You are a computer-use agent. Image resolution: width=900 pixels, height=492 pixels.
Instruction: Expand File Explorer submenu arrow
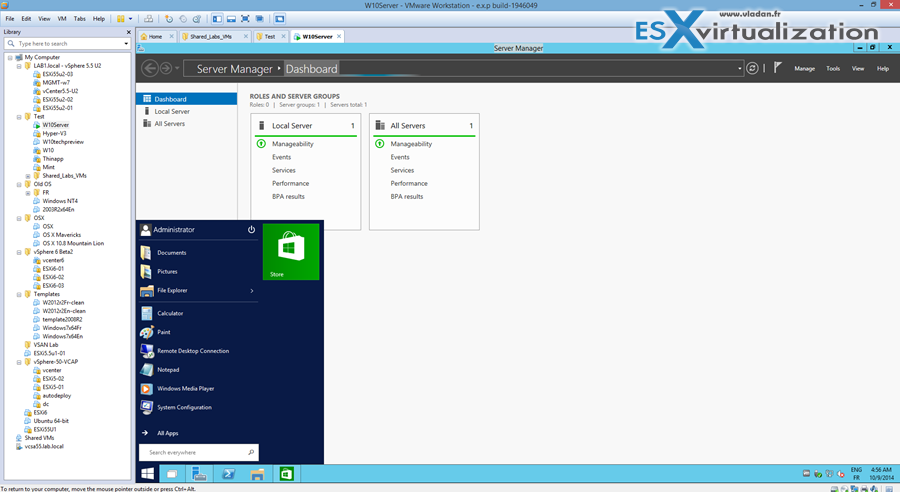click(251, 291)
